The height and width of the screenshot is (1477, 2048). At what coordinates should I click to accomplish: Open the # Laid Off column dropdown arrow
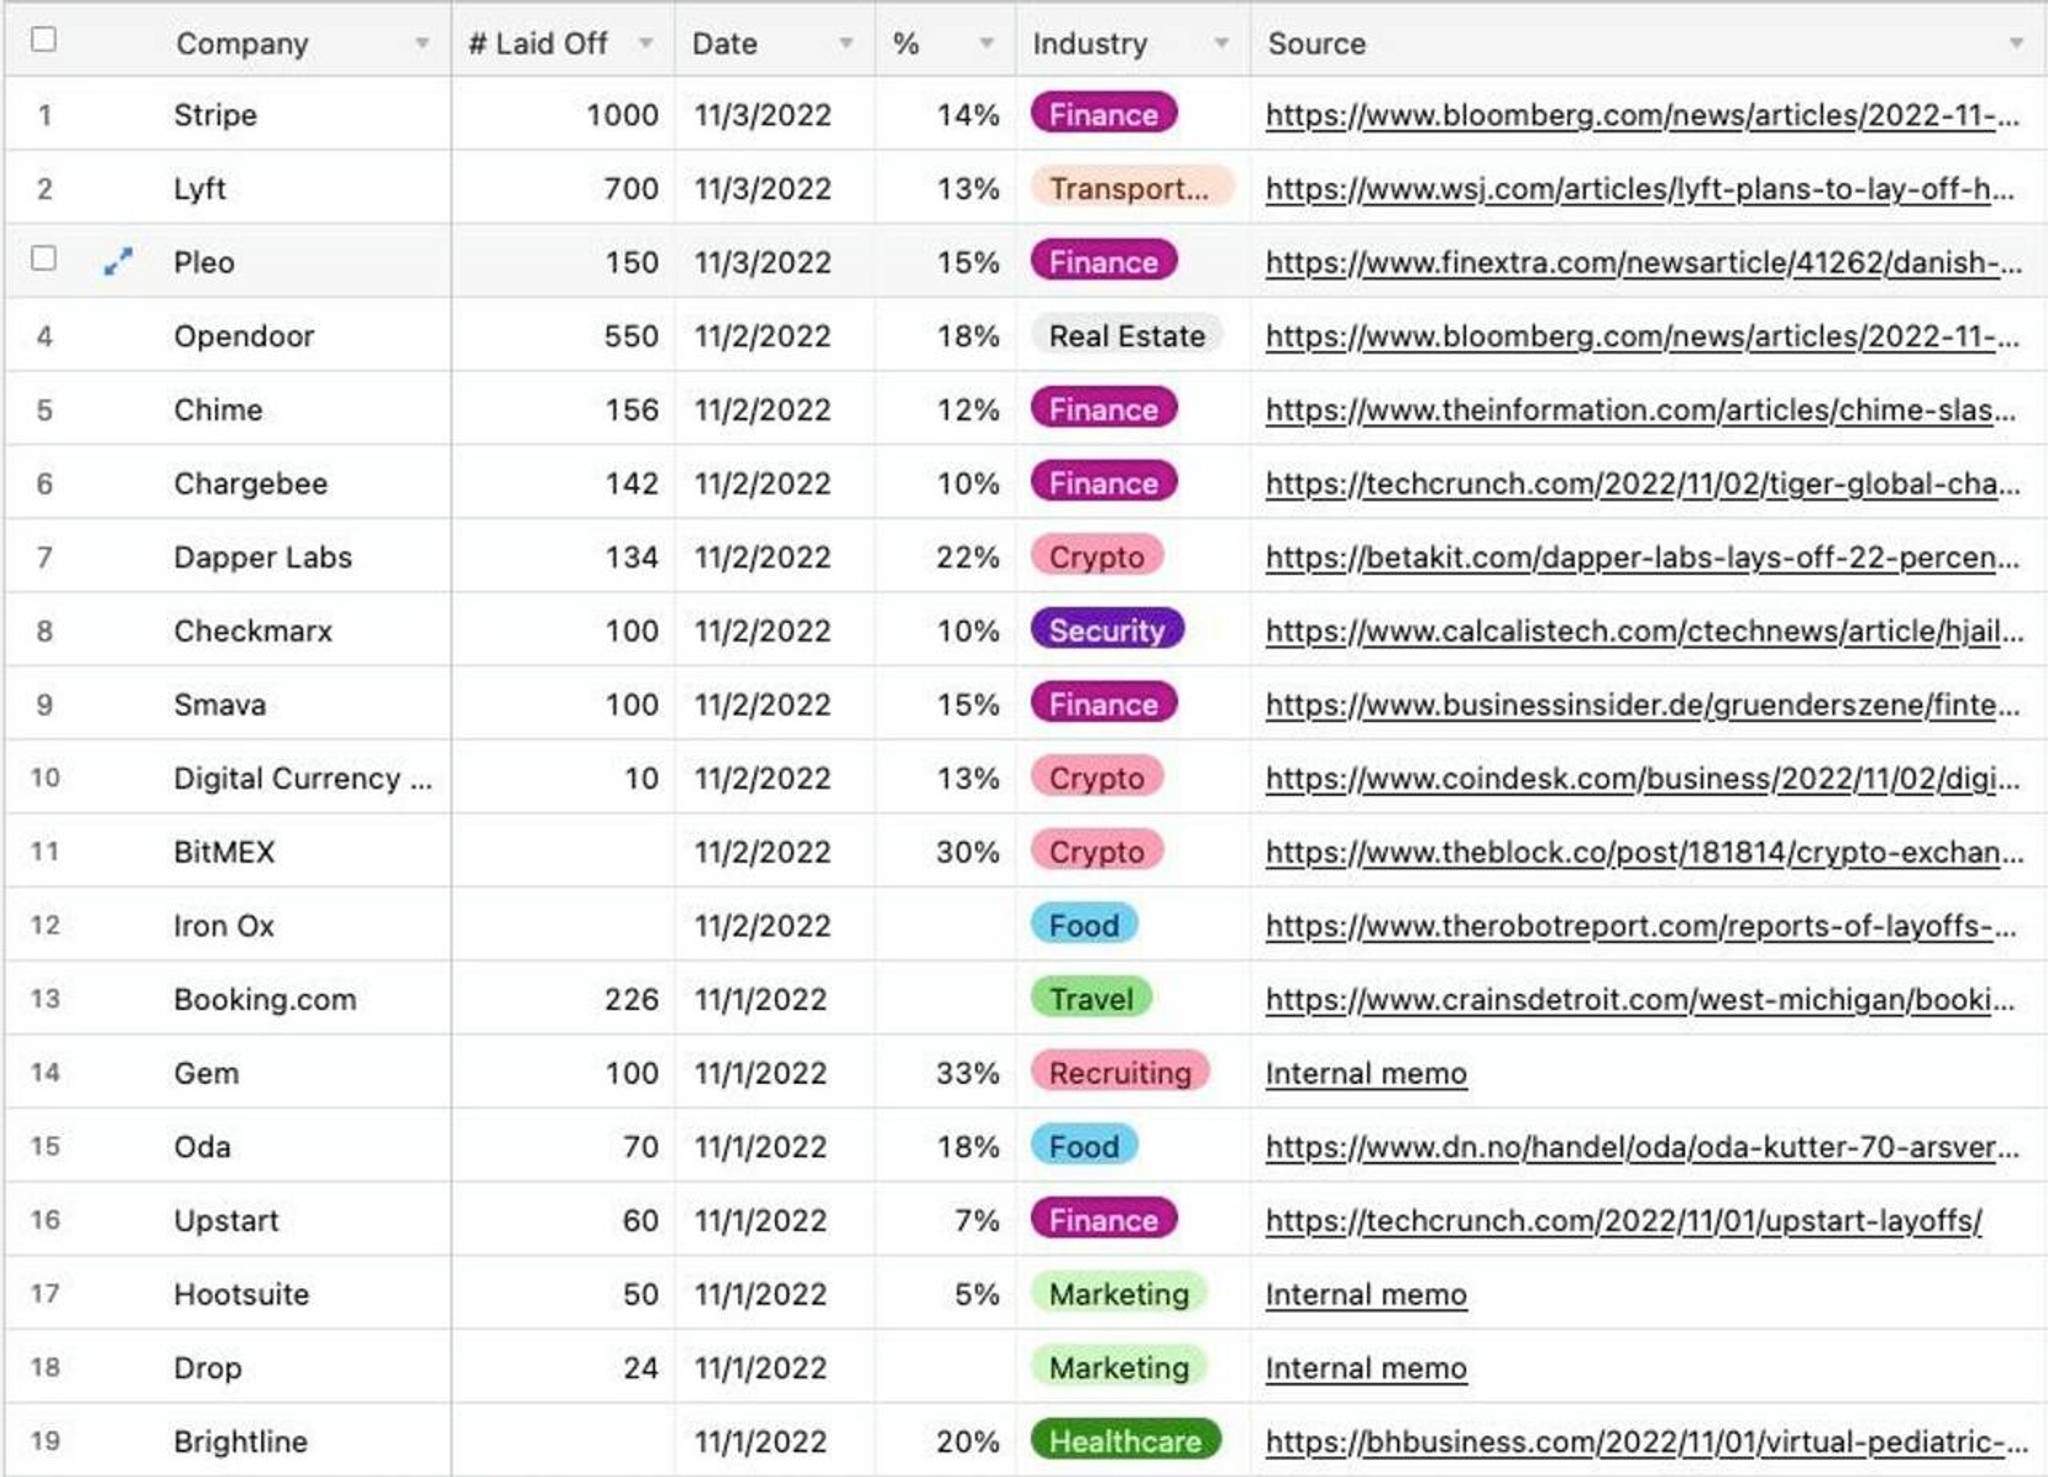[x=646, y=43]
